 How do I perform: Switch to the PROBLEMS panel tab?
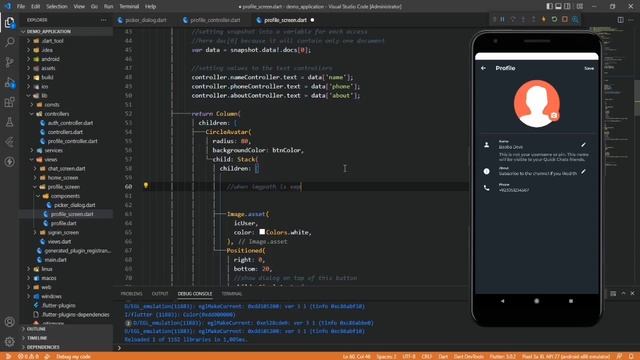pos(131,294)
